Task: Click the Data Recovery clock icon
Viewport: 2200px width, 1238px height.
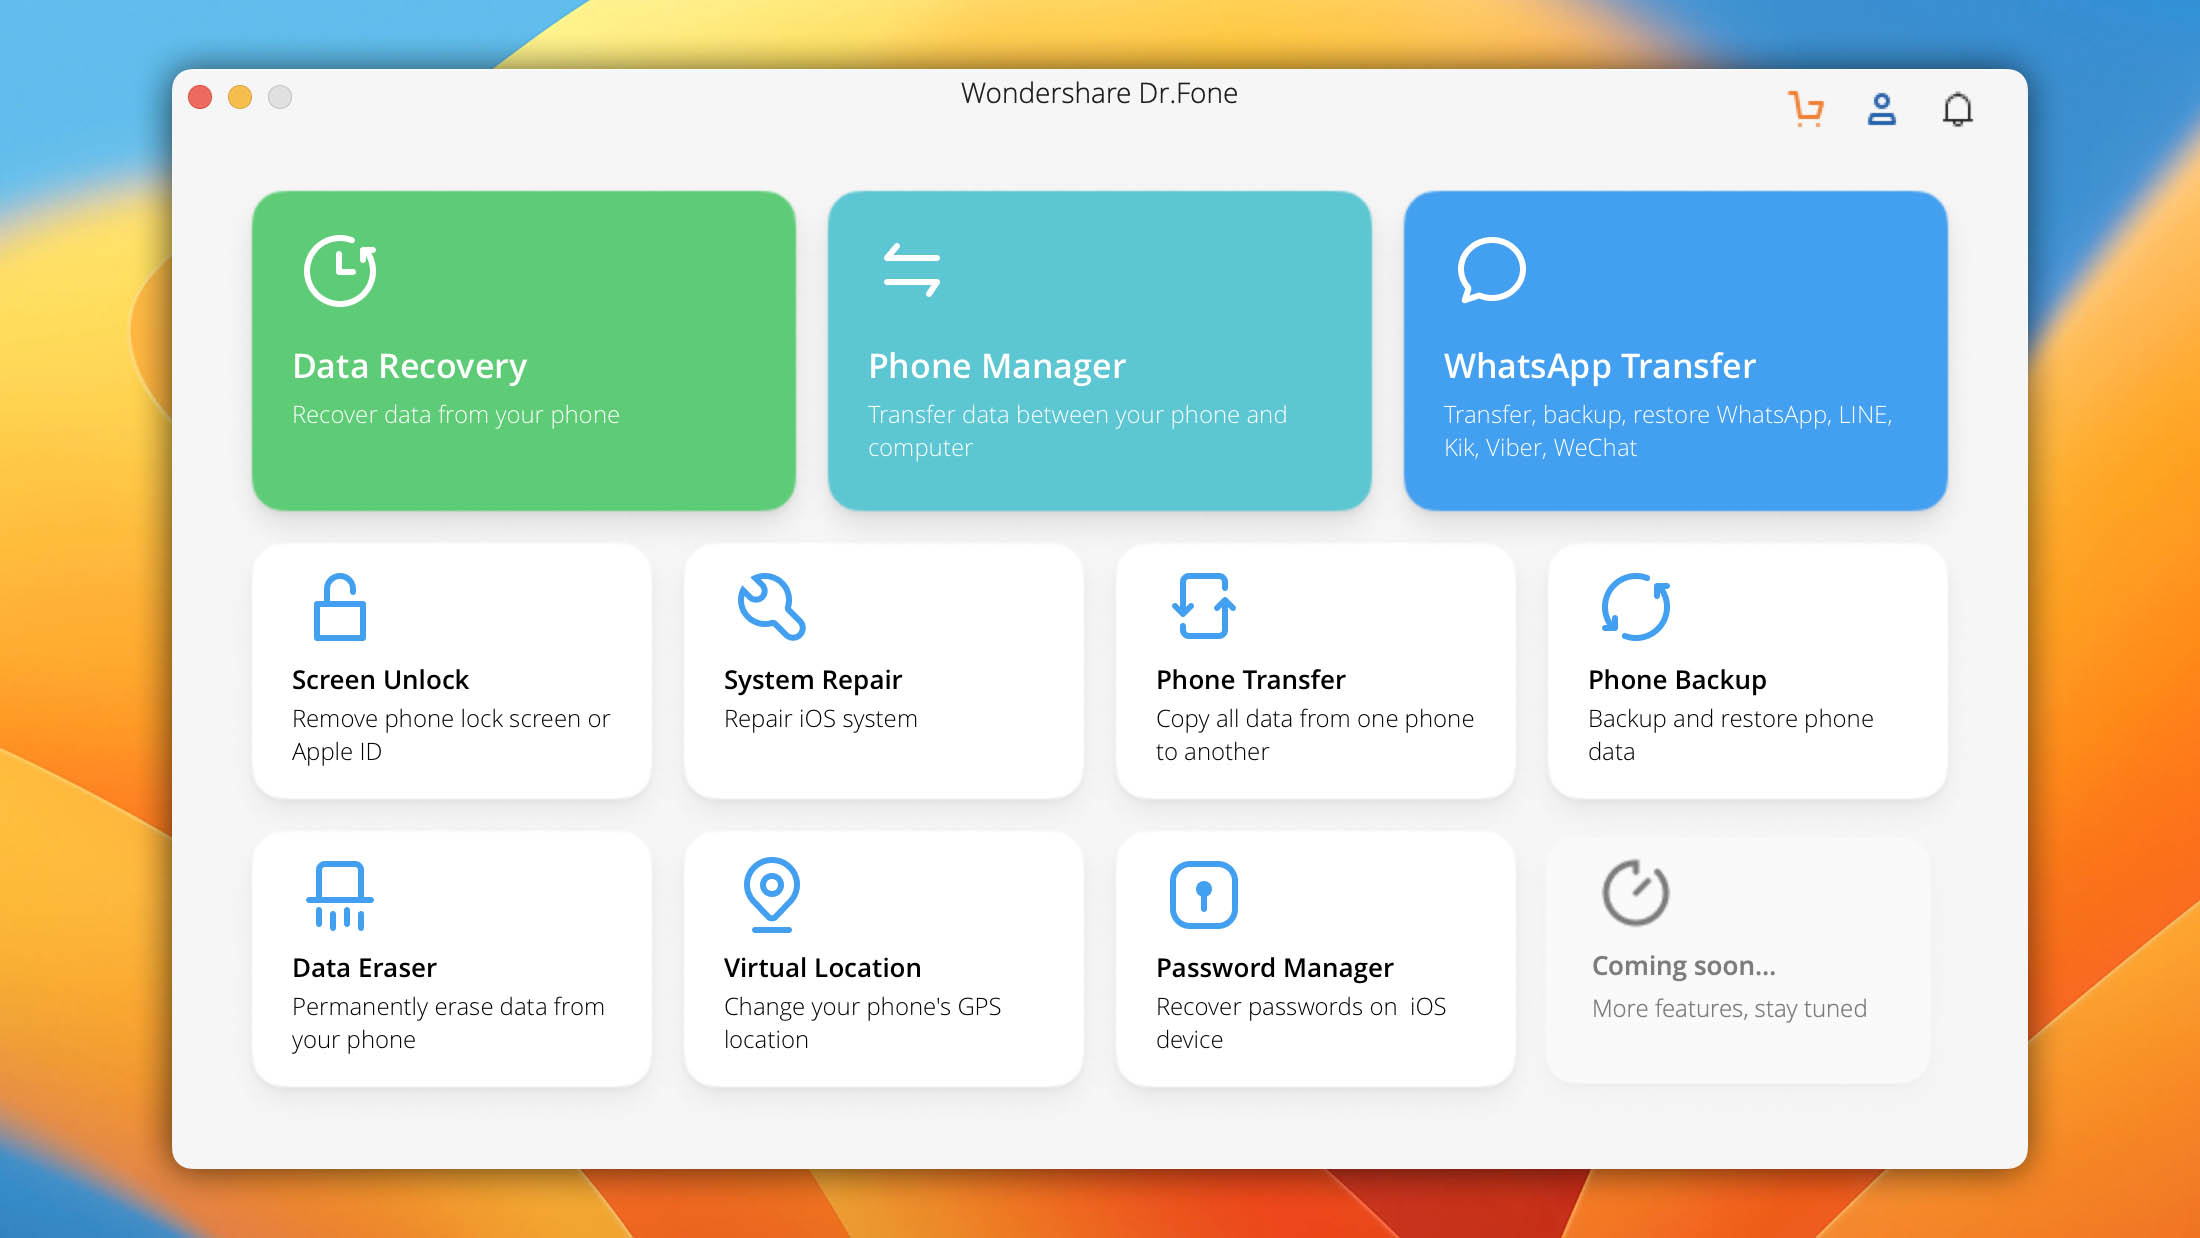Action: tap(340, 270)
